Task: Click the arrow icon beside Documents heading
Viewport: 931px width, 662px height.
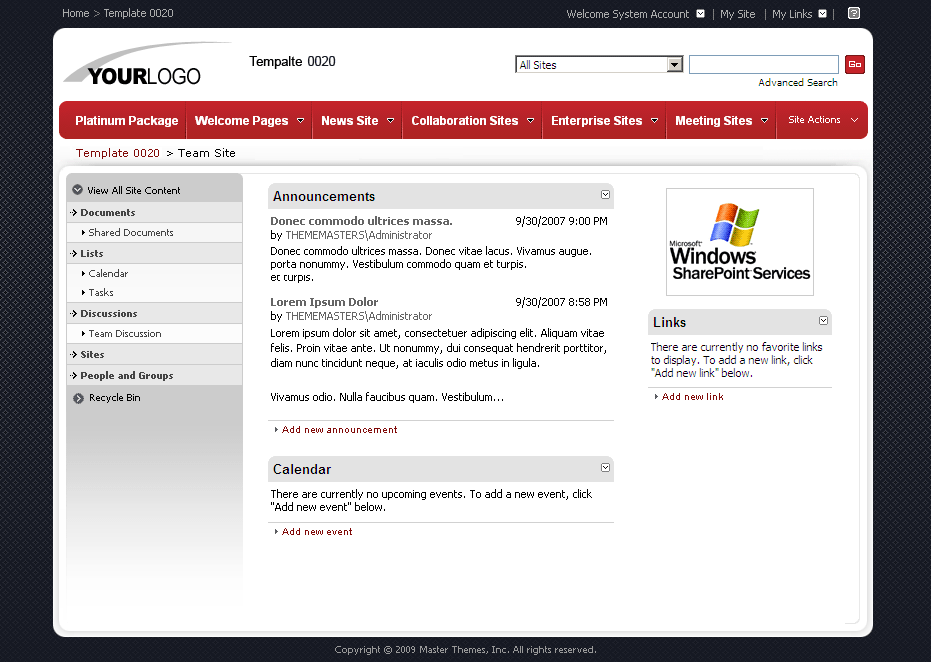Action: (x=73, y=214)
